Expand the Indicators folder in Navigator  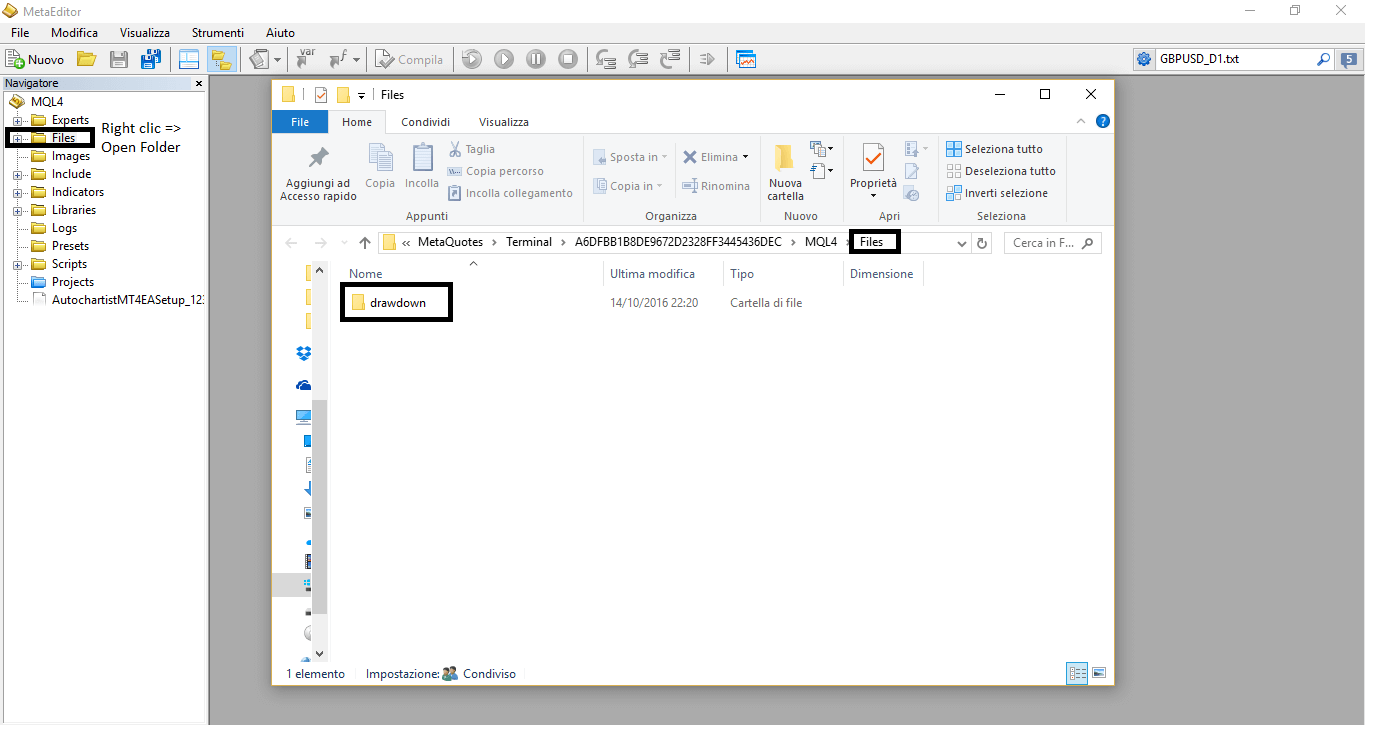(17, 193)
